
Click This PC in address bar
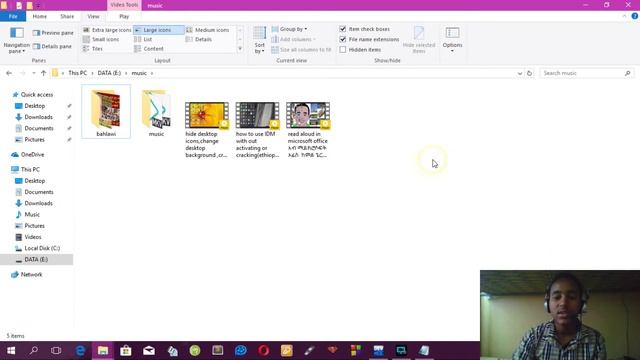pyautogui.click(x=78, y=73)
